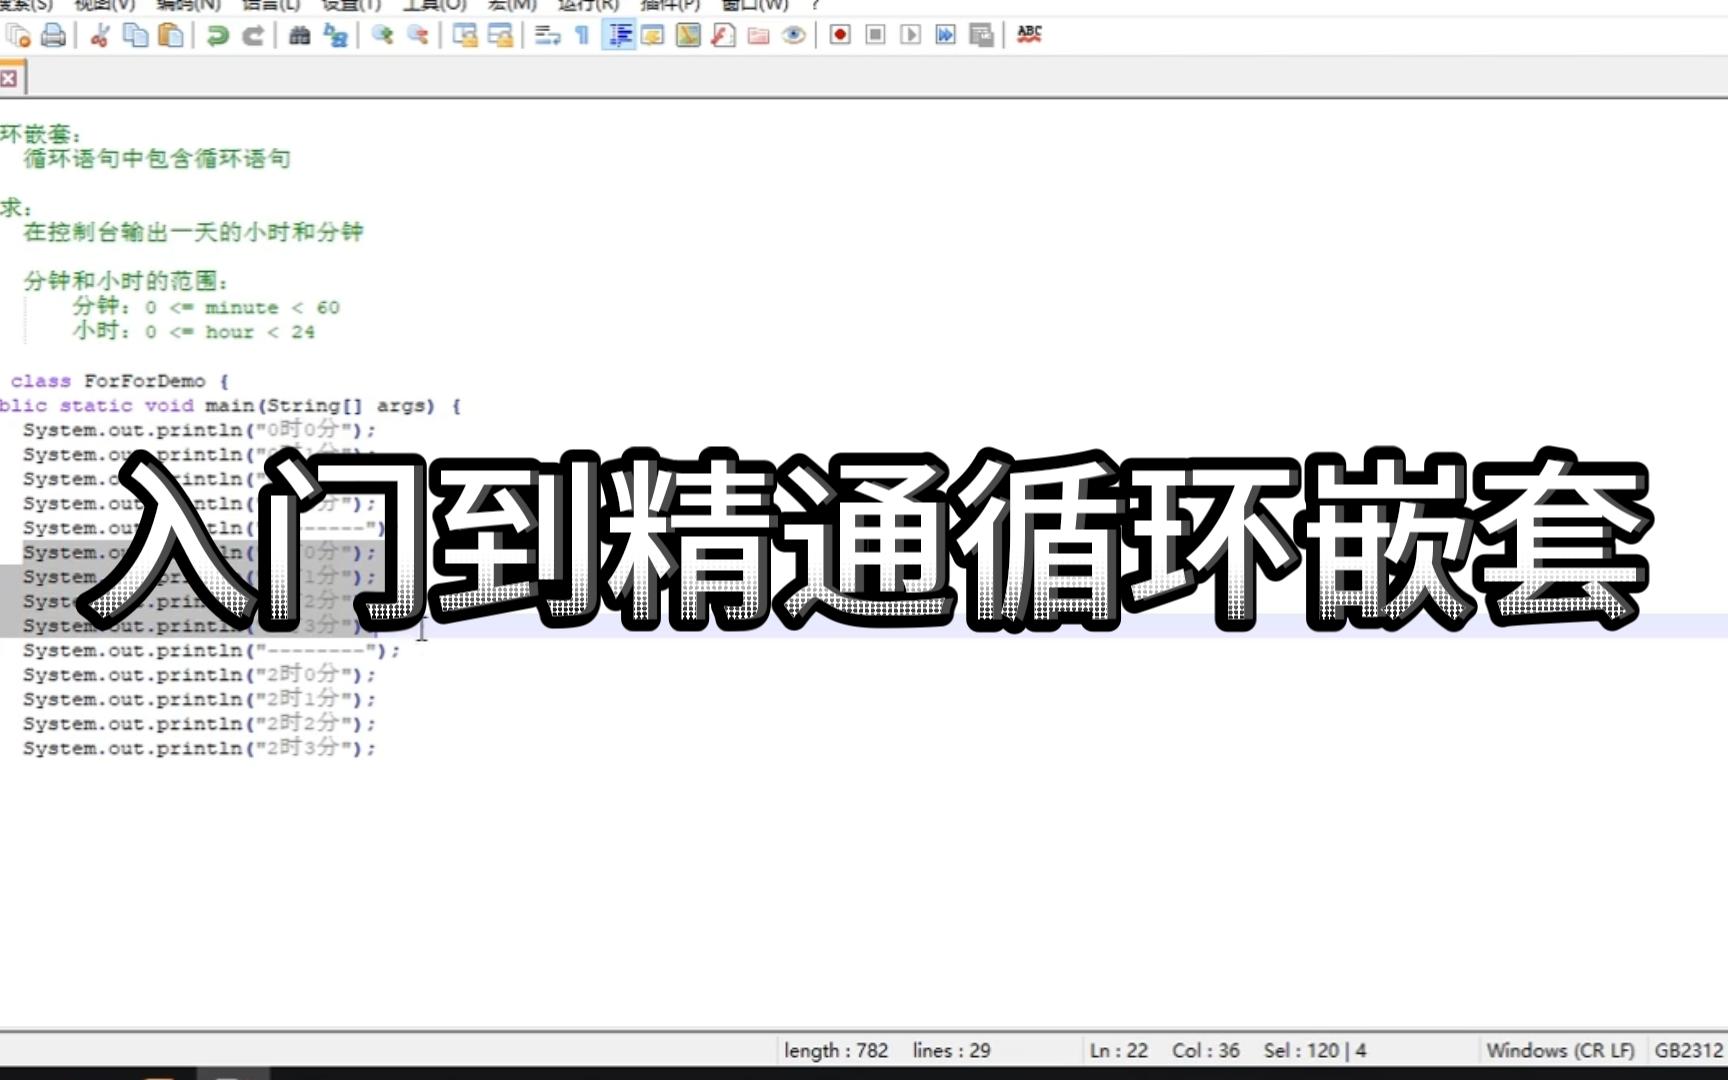Open Find with the binoculars icon
The width and height of the screenshot is (1728, 1080).
[x=299, y=36]
